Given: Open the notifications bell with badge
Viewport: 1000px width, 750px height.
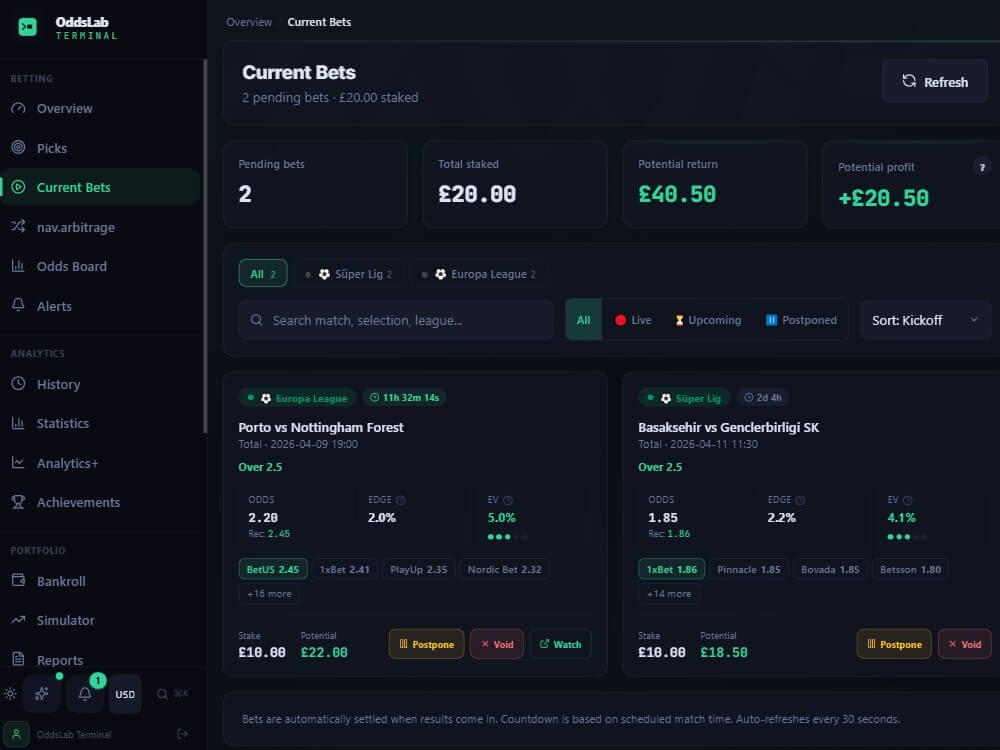Looking at the screenshot, I should [84, 694].
